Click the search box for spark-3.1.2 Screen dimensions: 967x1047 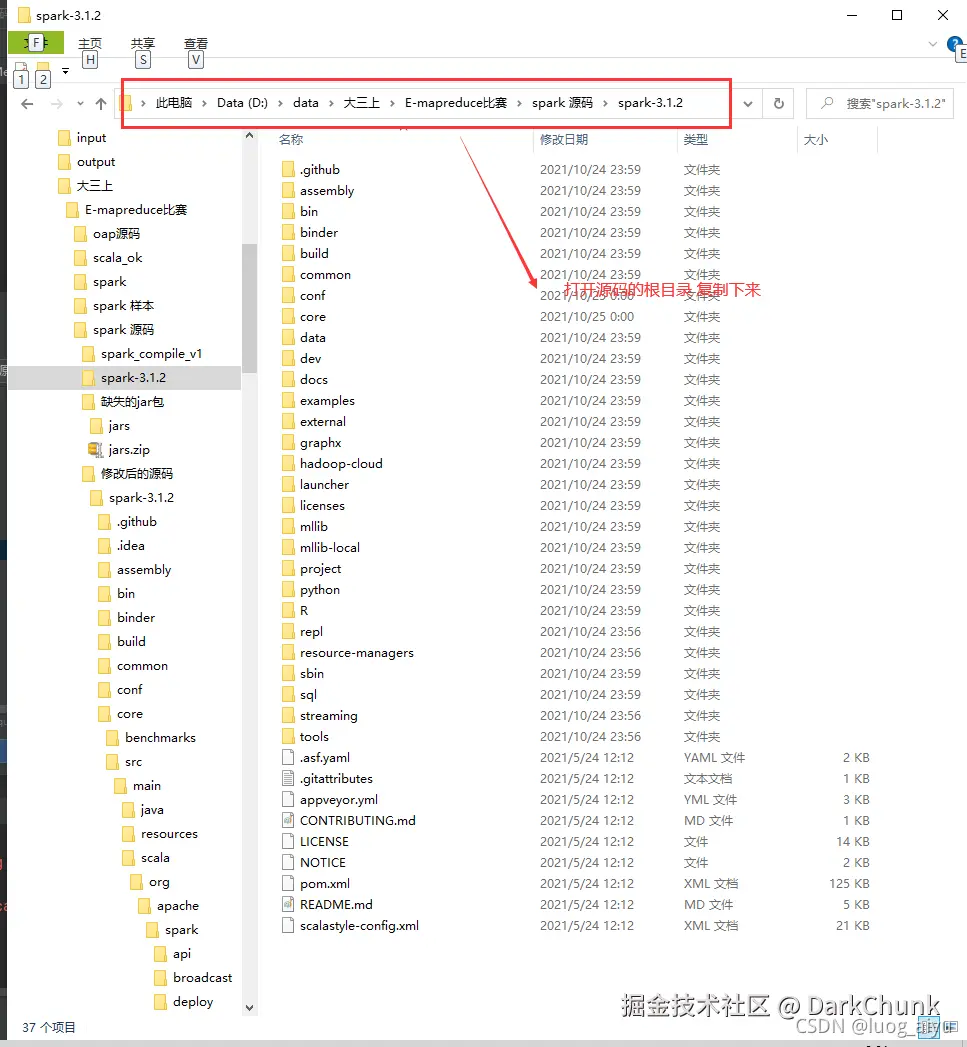880,103
